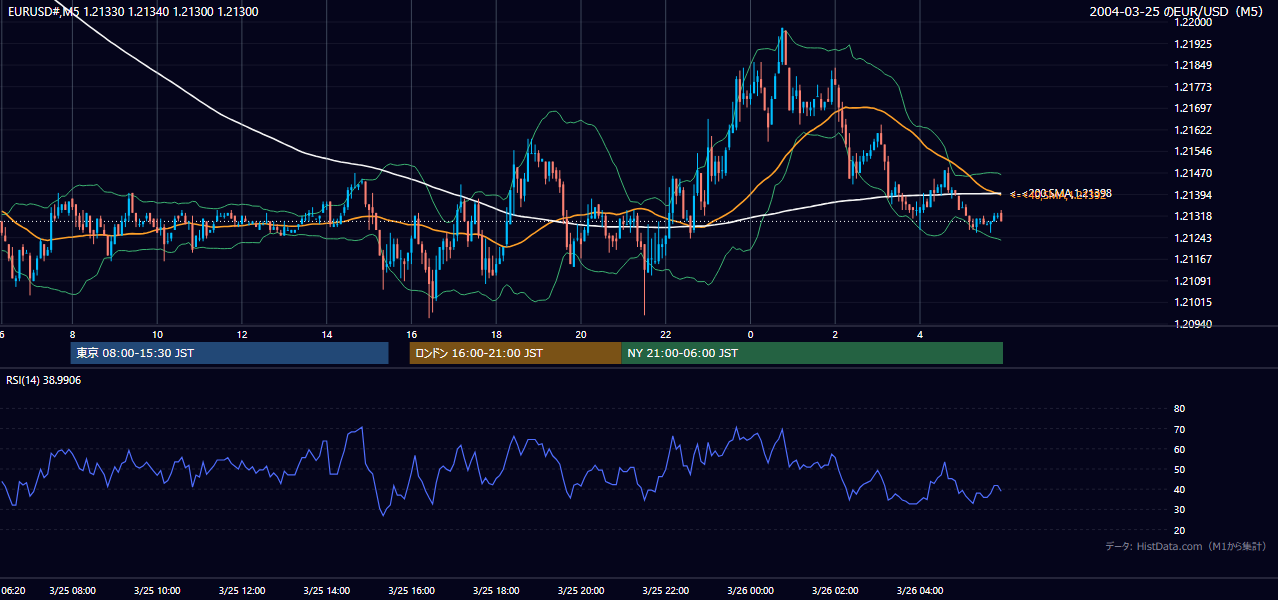Click the 200 SMA 1.21398 line label
1278x600 pixels.
[1071, 193]
